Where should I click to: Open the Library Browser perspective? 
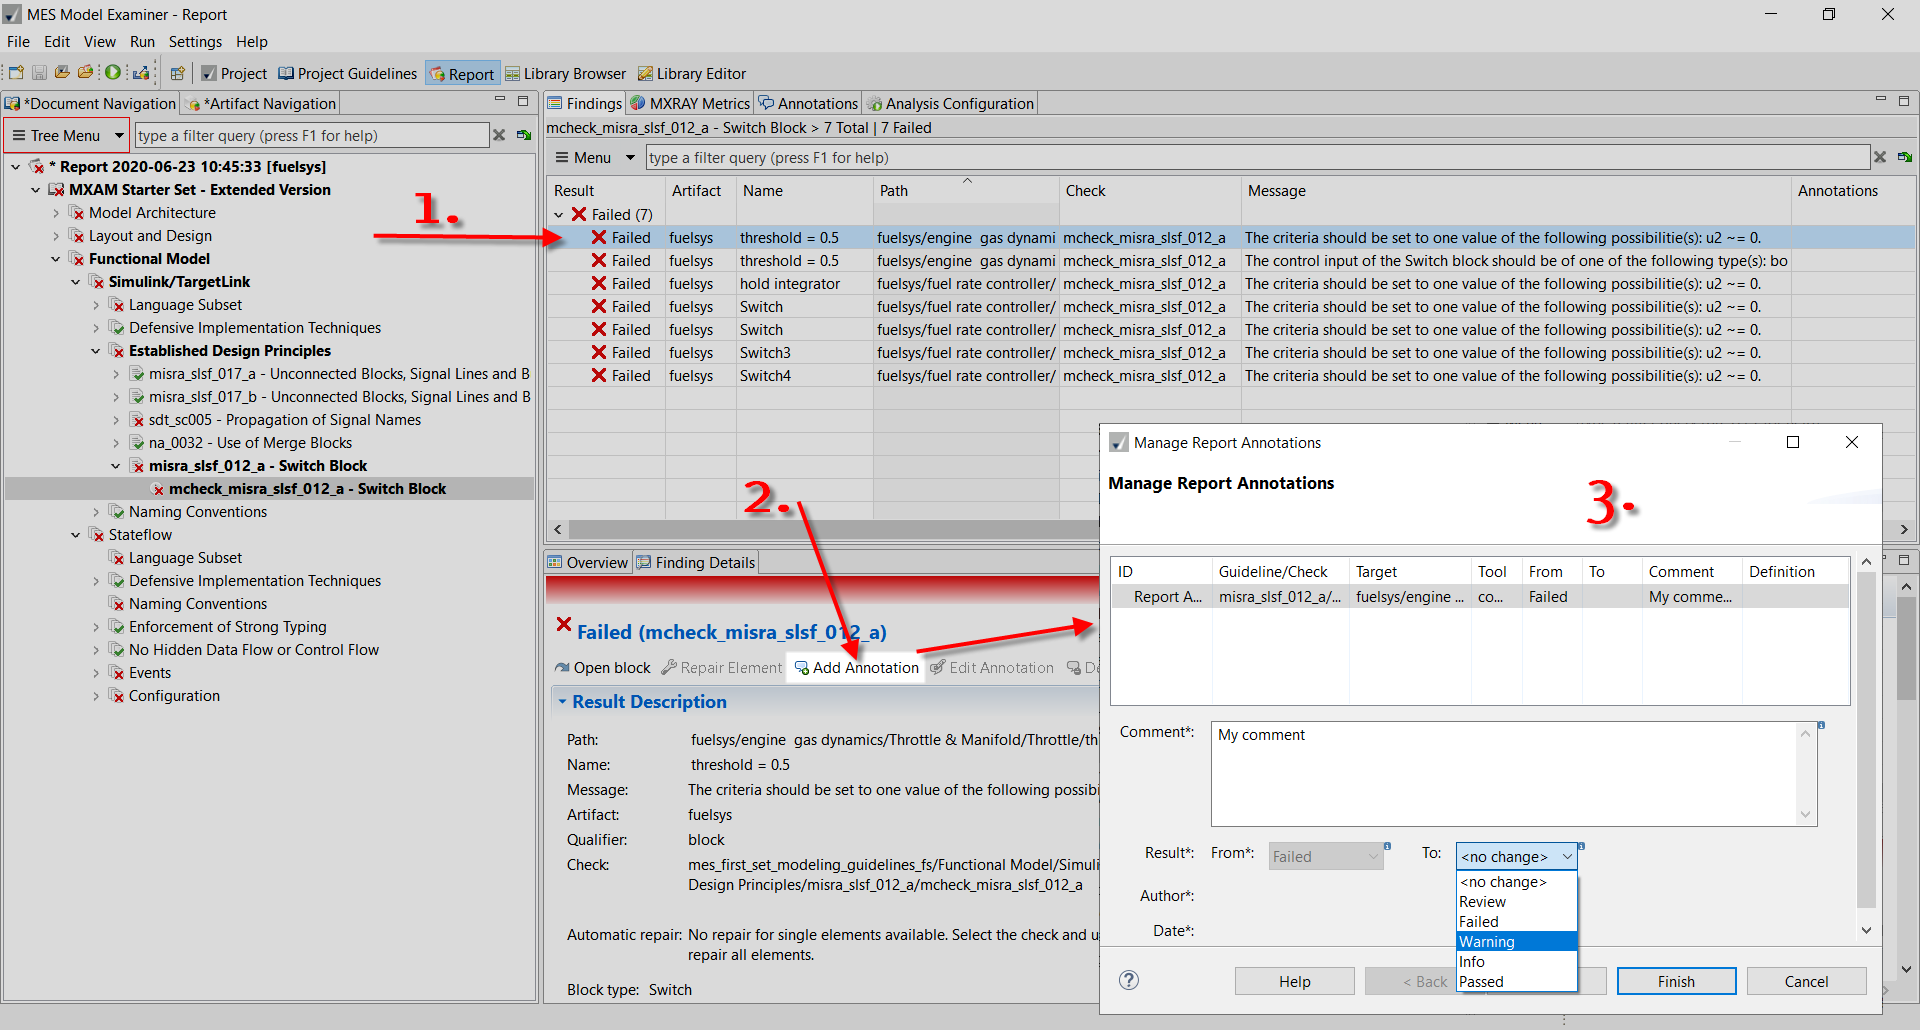click(566, 73)
